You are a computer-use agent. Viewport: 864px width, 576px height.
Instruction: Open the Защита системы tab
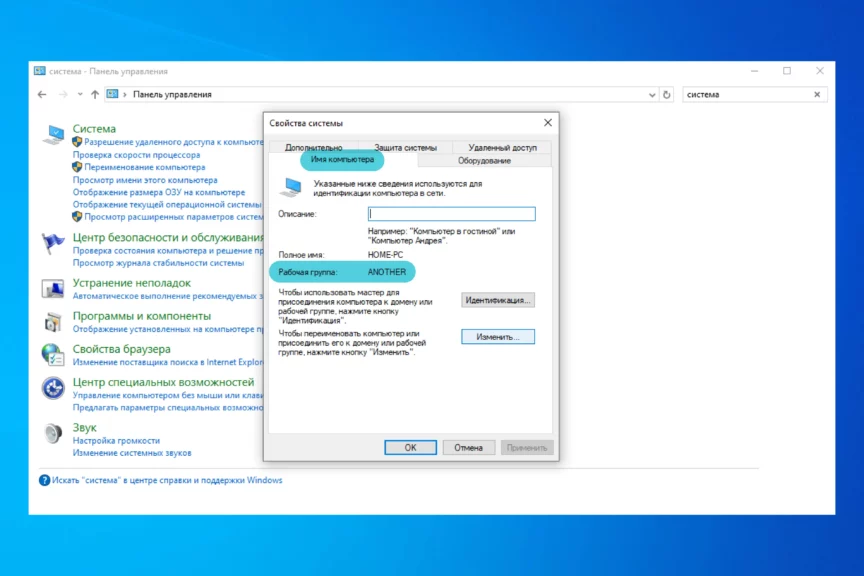(x=405, y=147)
